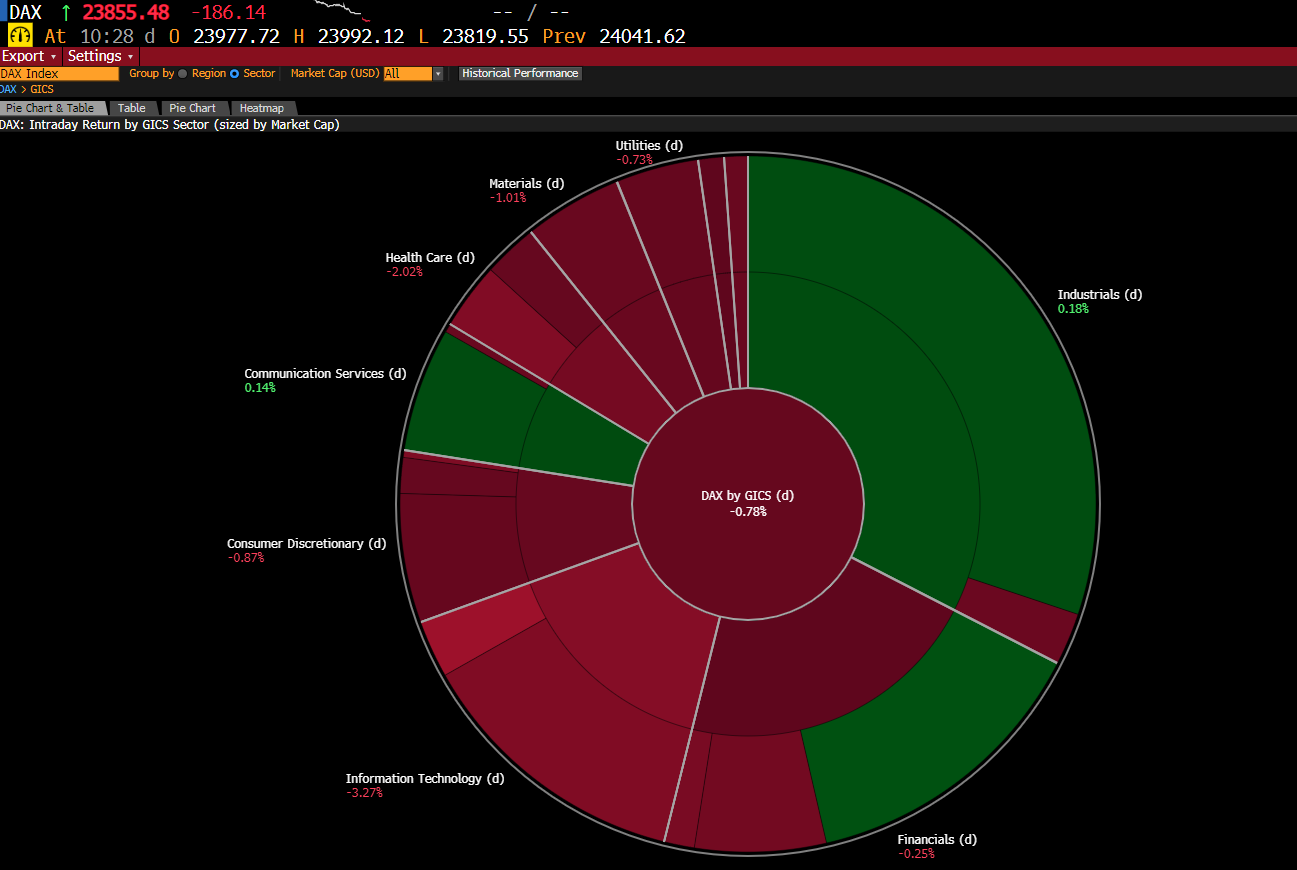Image resolution: width=1297 pixels, height=870 pixels.
Task: Click the Information Technology sector label
Action: point(425,779)
